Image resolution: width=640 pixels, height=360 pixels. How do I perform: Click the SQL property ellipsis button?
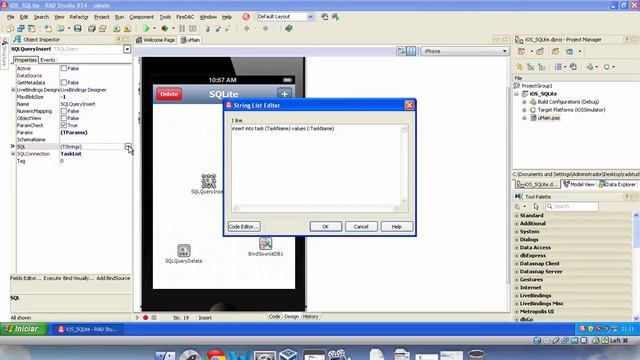click(128, 147)
